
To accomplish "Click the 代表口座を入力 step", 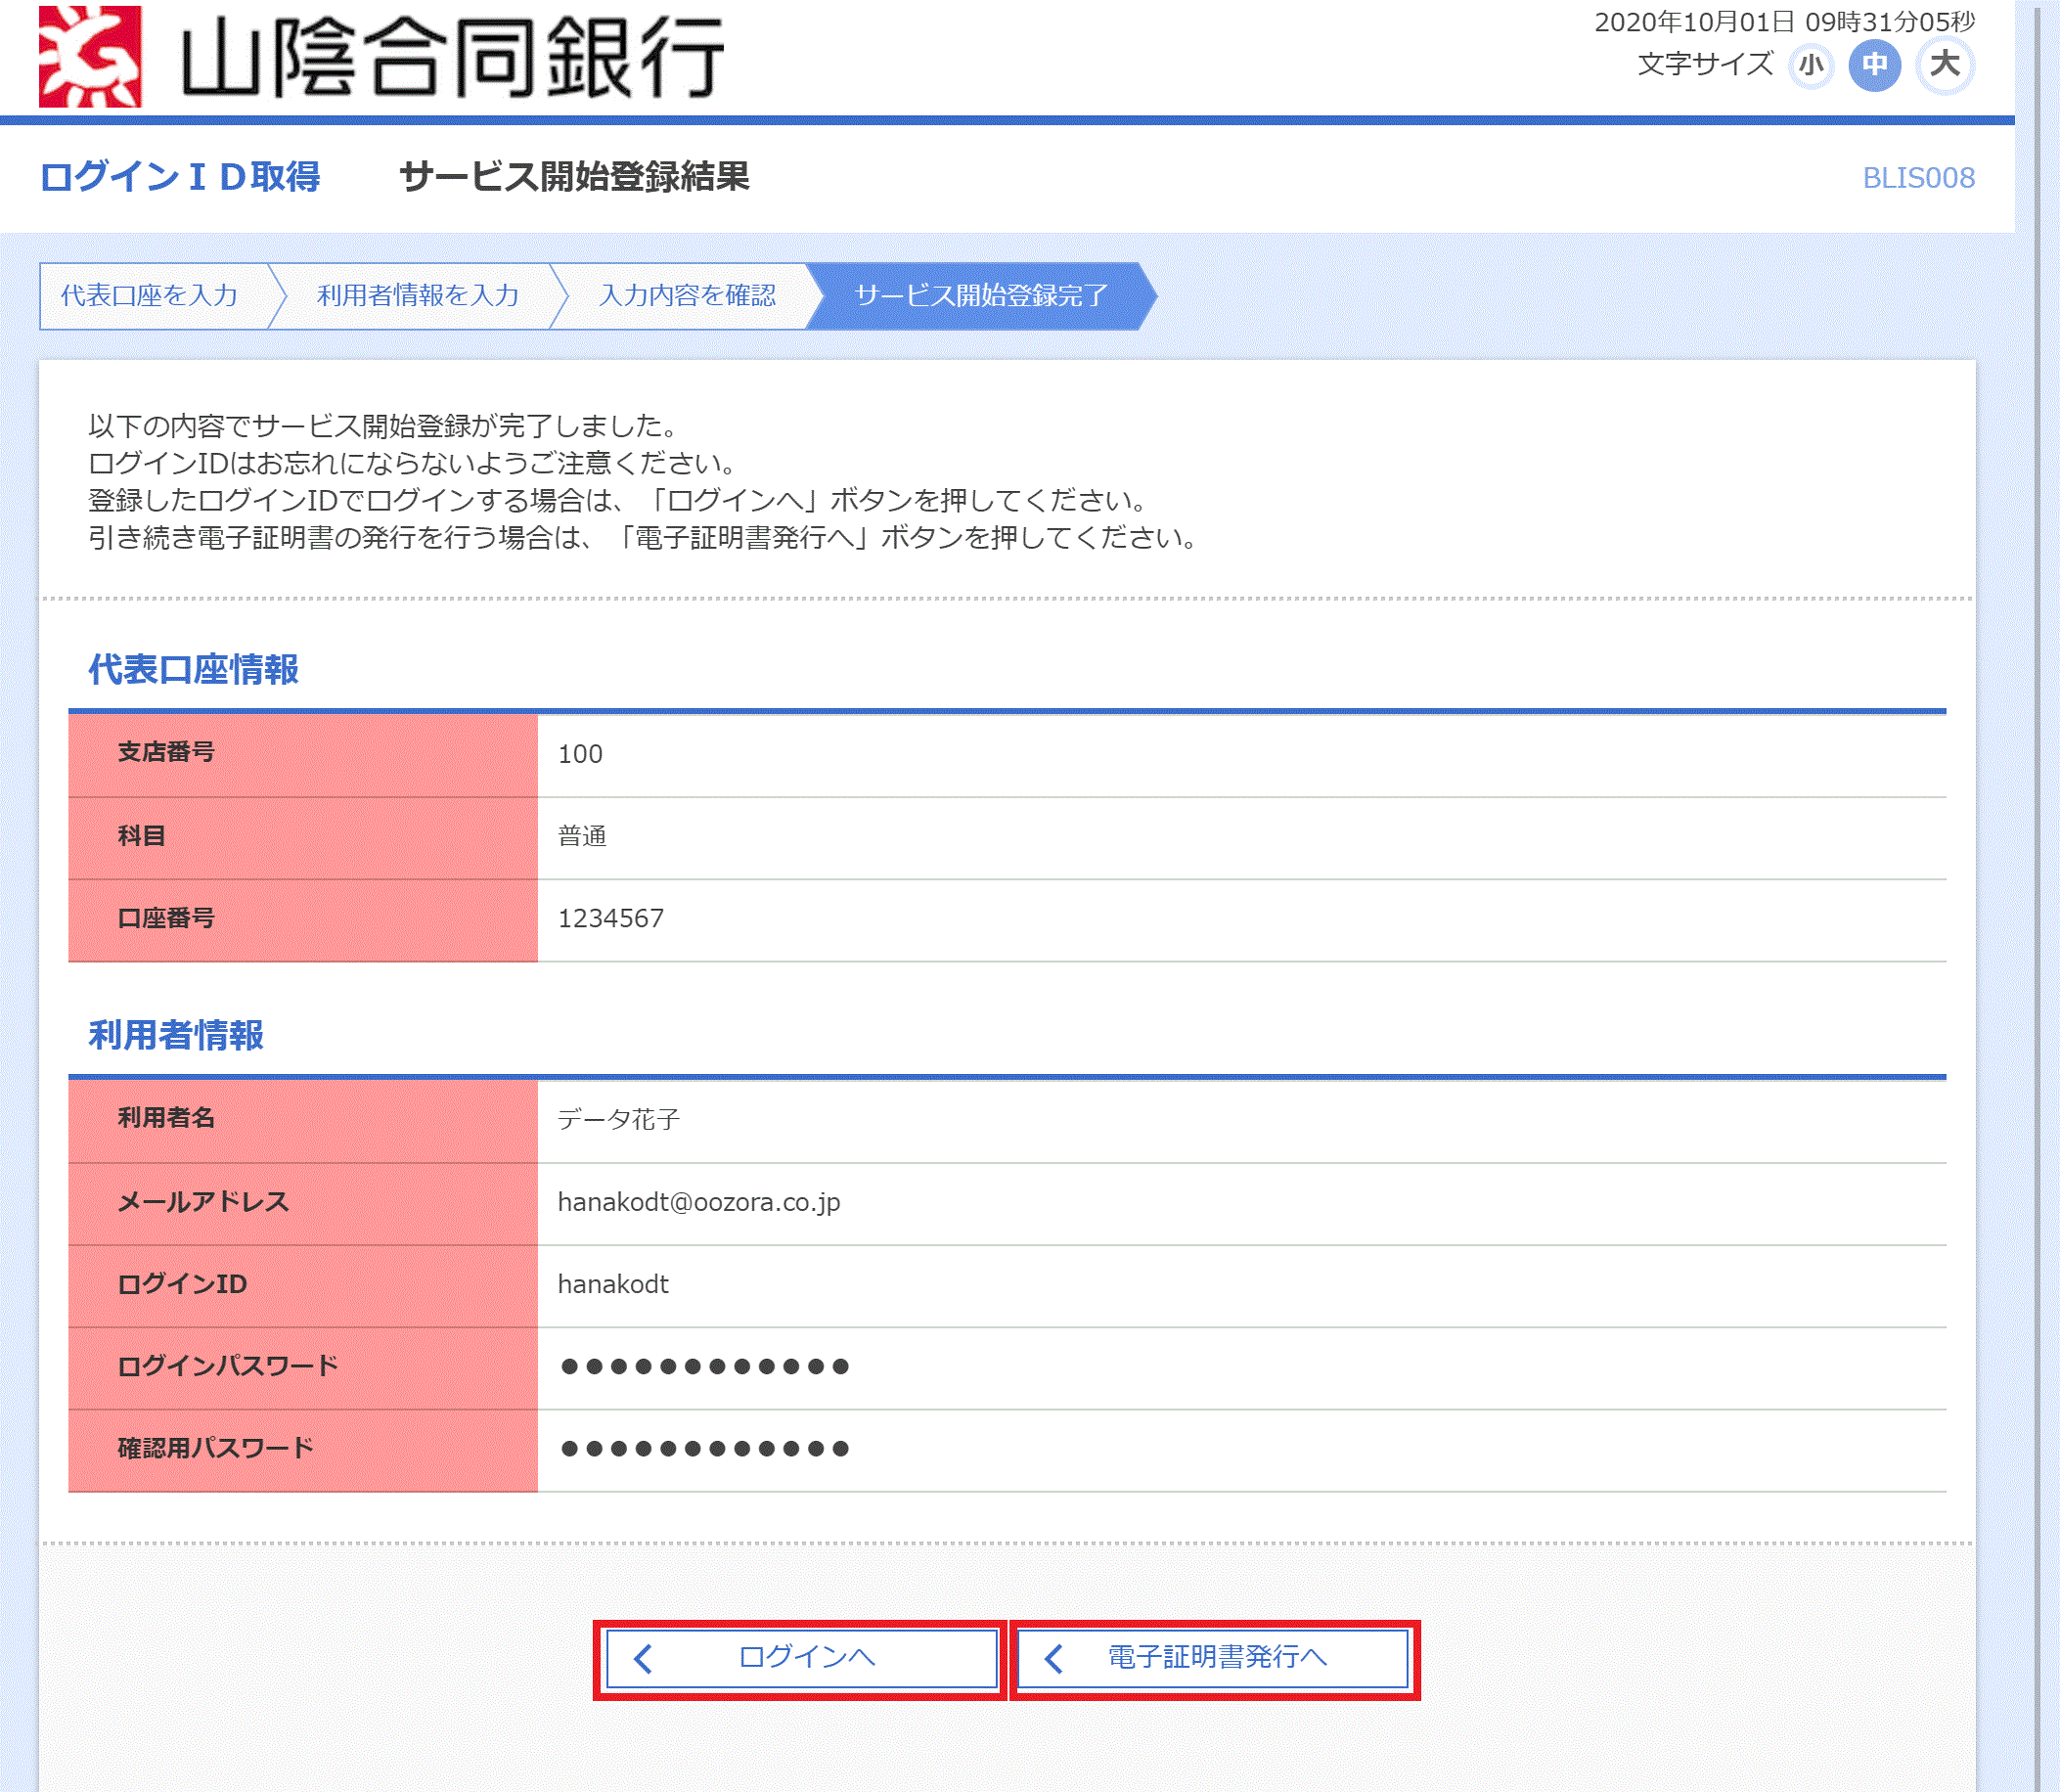I will [150, 296].
